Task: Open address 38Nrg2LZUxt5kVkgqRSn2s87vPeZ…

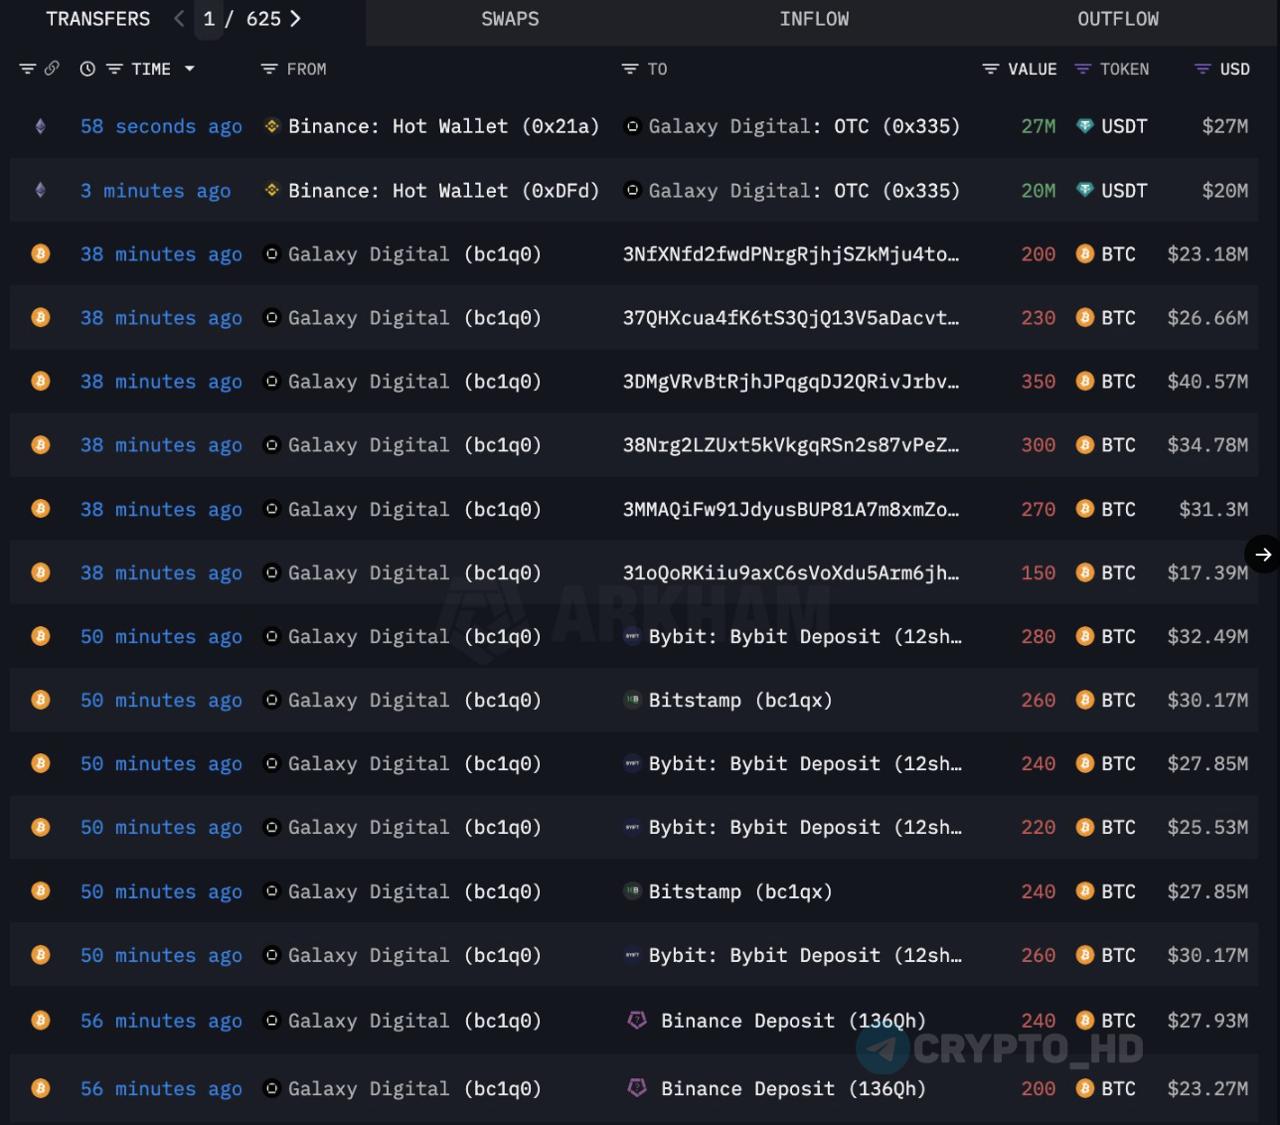Action: [791, 445]
